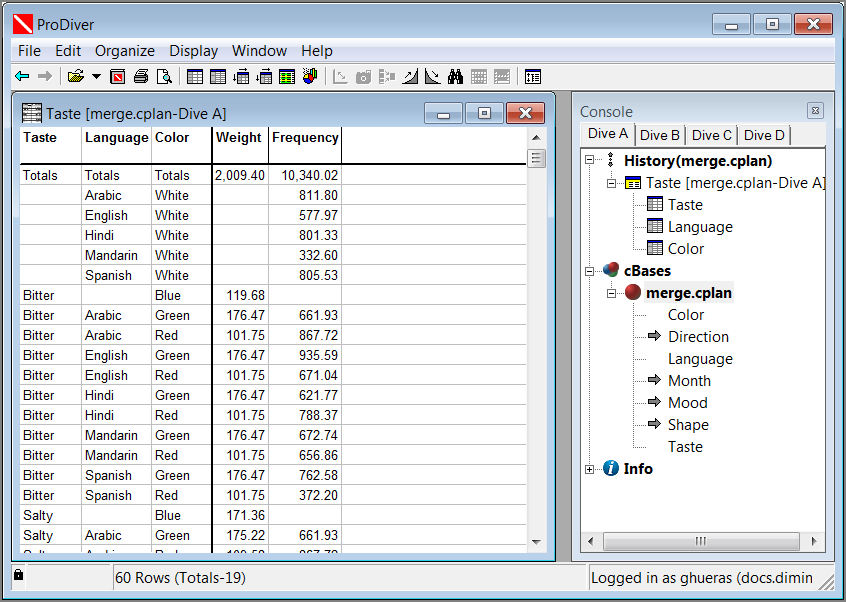Click the rightmost dialog toolbar icon
The width and height of the screenshot is (846, 602).
pyautogui.click(x=533, y=76)
